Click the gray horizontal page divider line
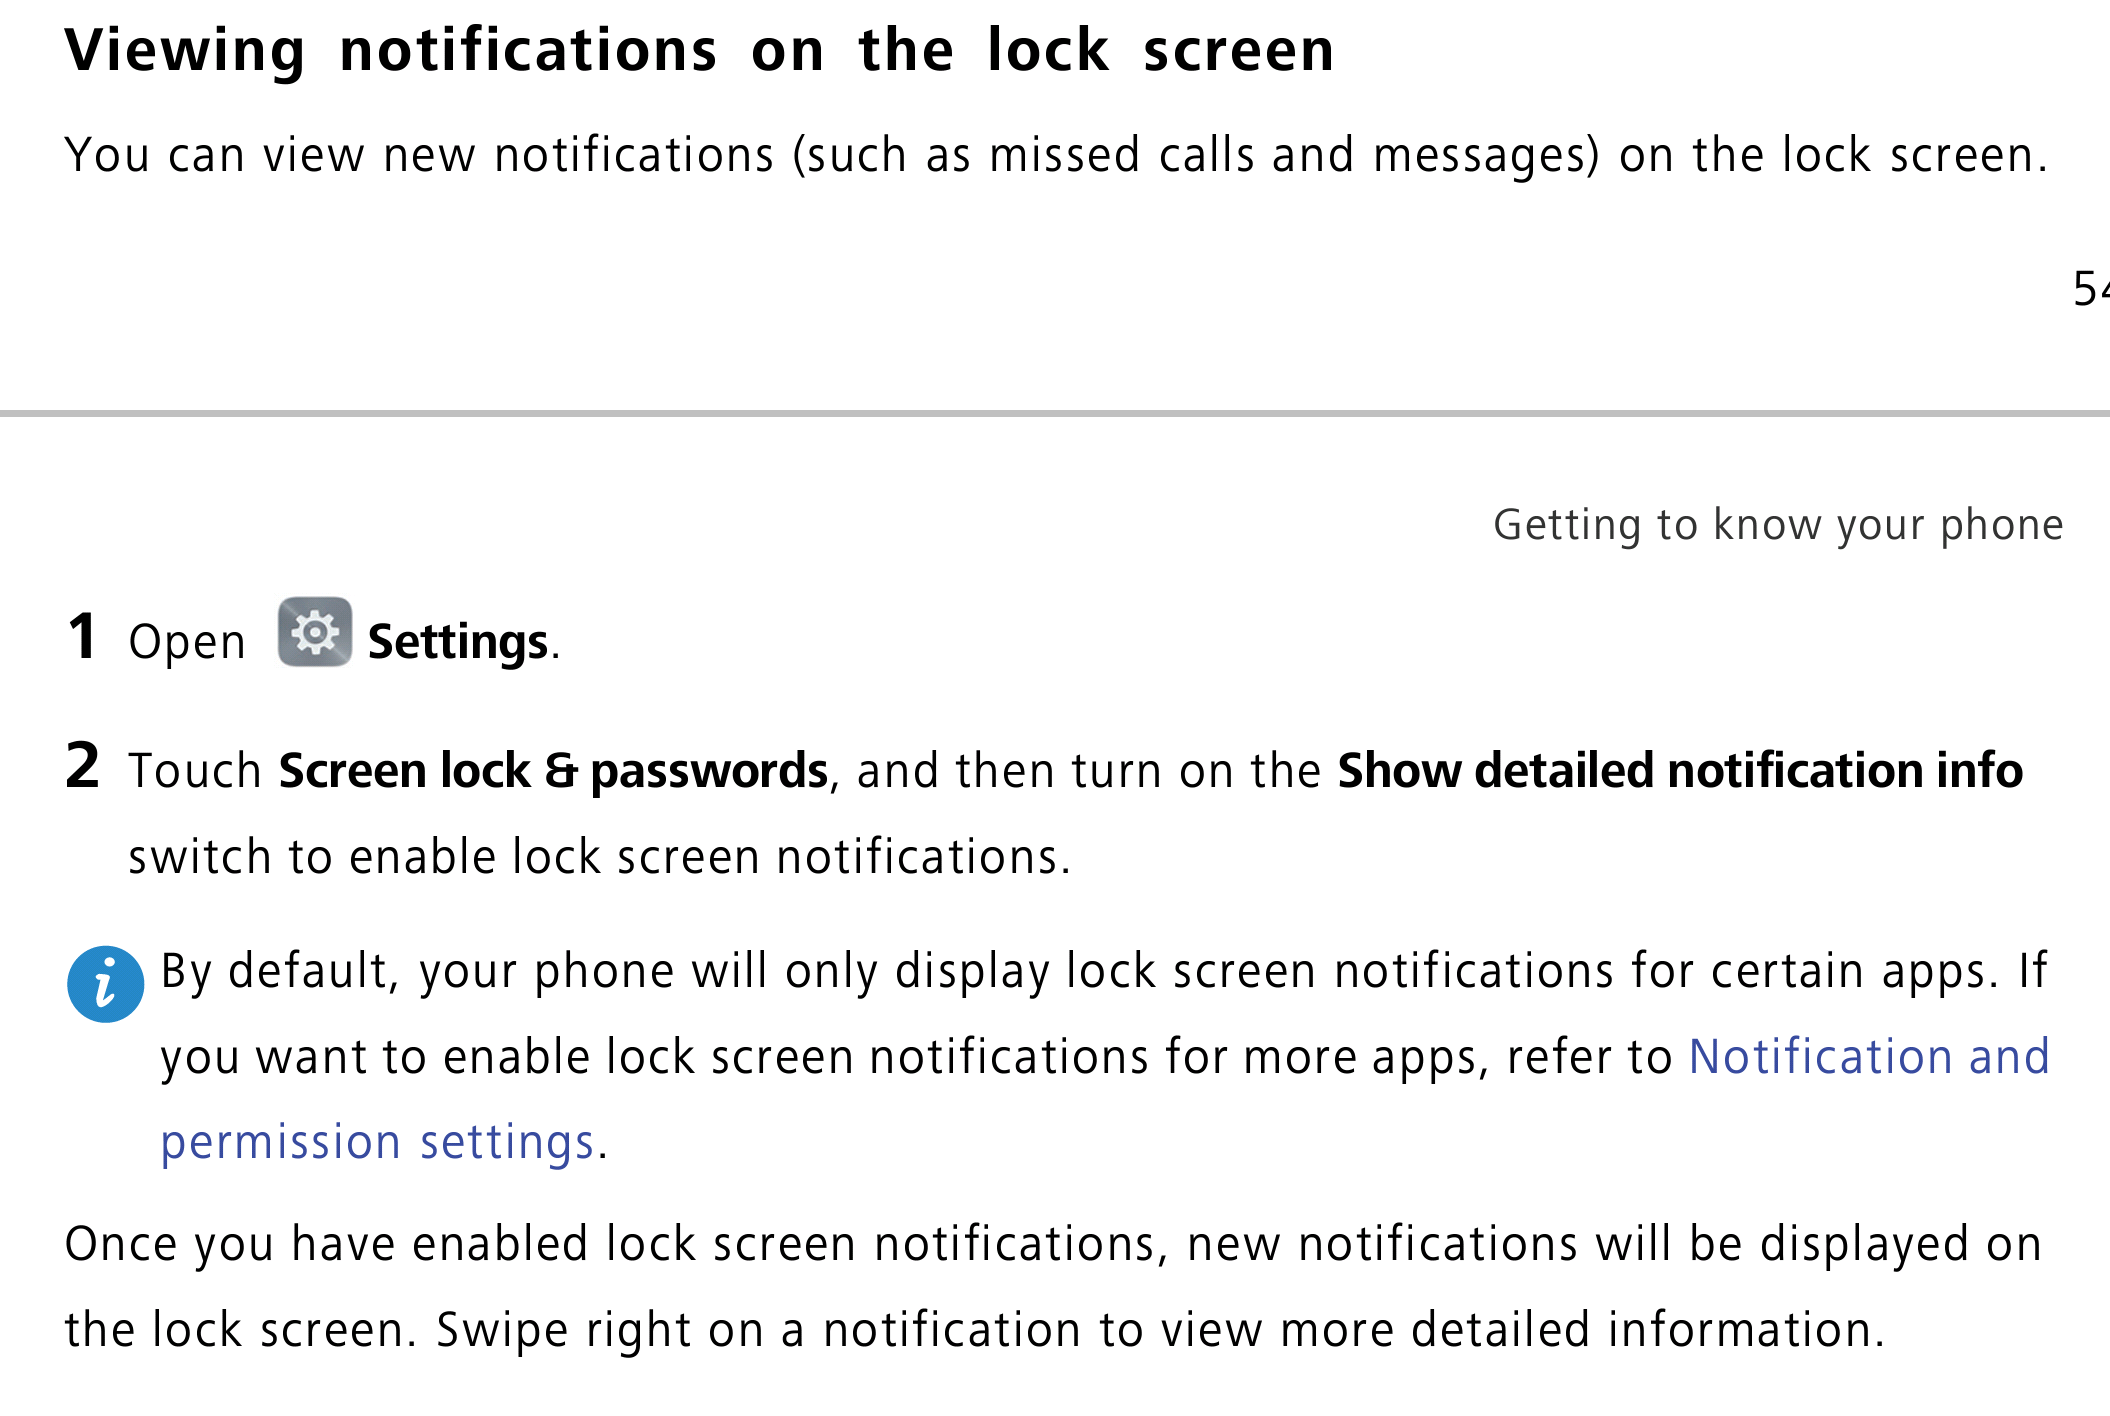2110x1416 pixels. coord(1055,413)
